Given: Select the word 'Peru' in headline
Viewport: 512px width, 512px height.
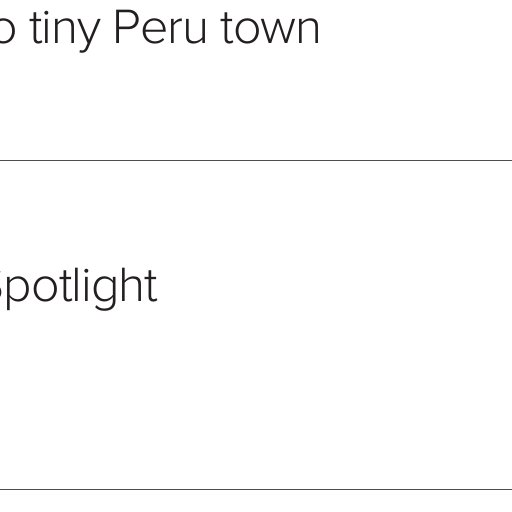Looking at the screenshot, I should point(160,27).
